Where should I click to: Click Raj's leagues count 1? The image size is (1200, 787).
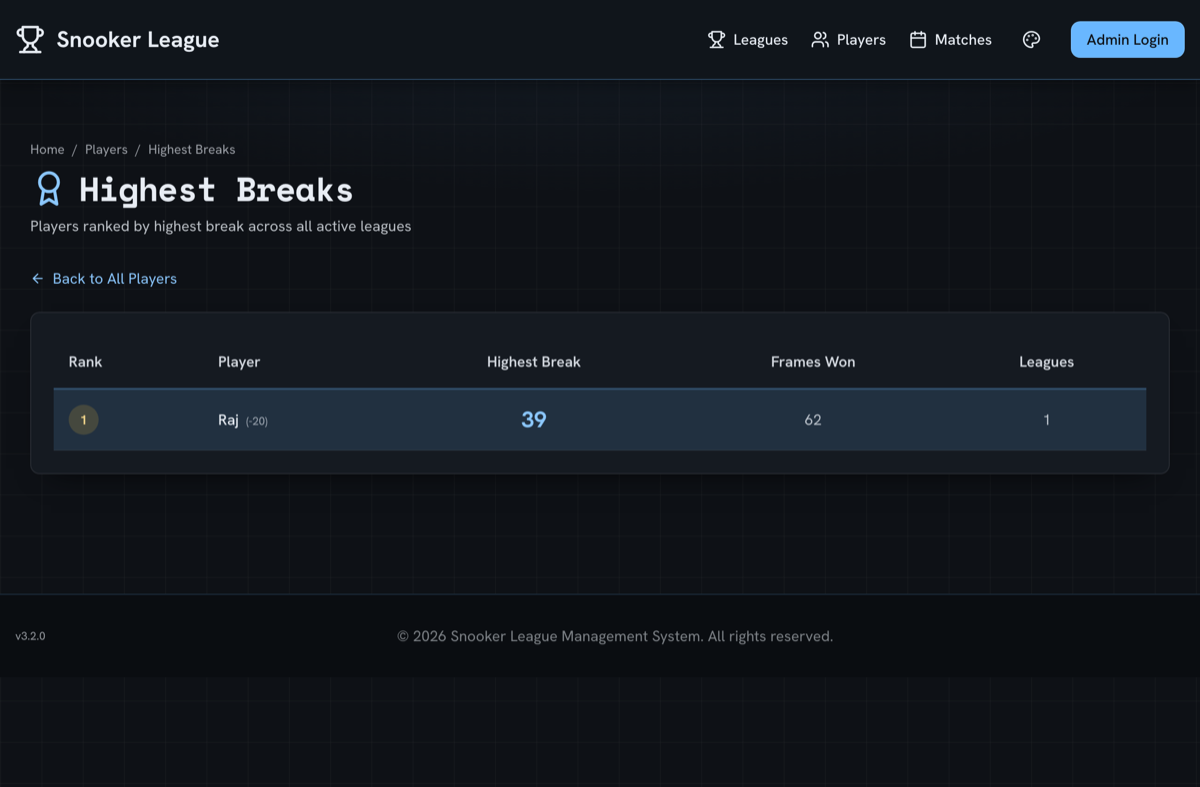(1047, 420)
